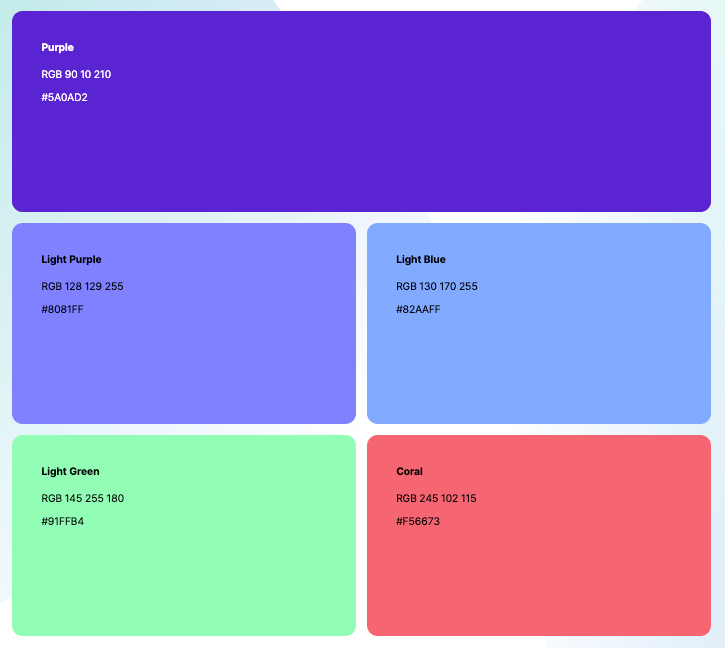Viewport: 725px width, 648px height.
Task: Click the "RGB 245 102 115" value
Action: pos(436,499)
